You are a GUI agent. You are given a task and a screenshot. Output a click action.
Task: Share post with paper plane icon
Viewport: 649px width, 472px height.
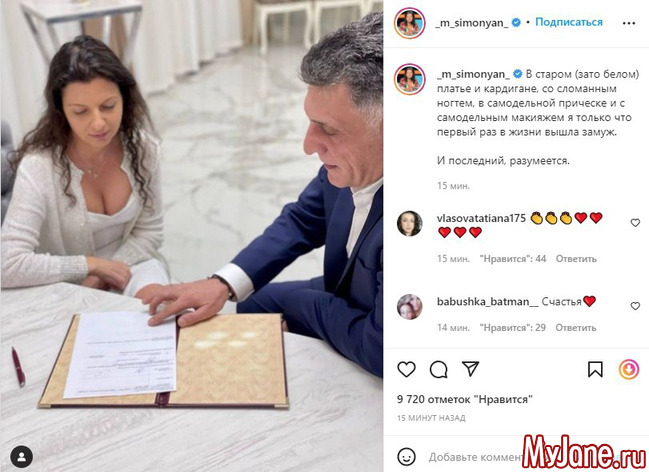(471, 368)
